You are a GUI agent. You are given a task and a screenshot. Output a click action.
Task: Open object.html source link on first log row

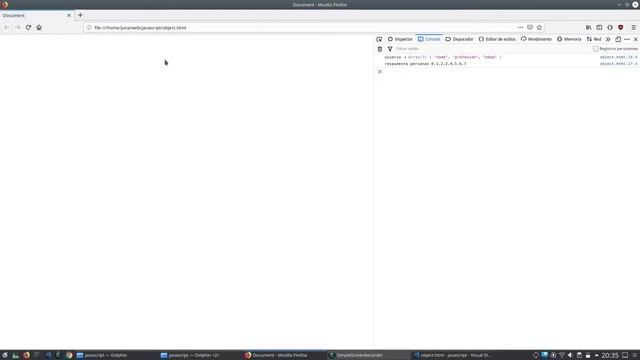(x=618, y=57)
